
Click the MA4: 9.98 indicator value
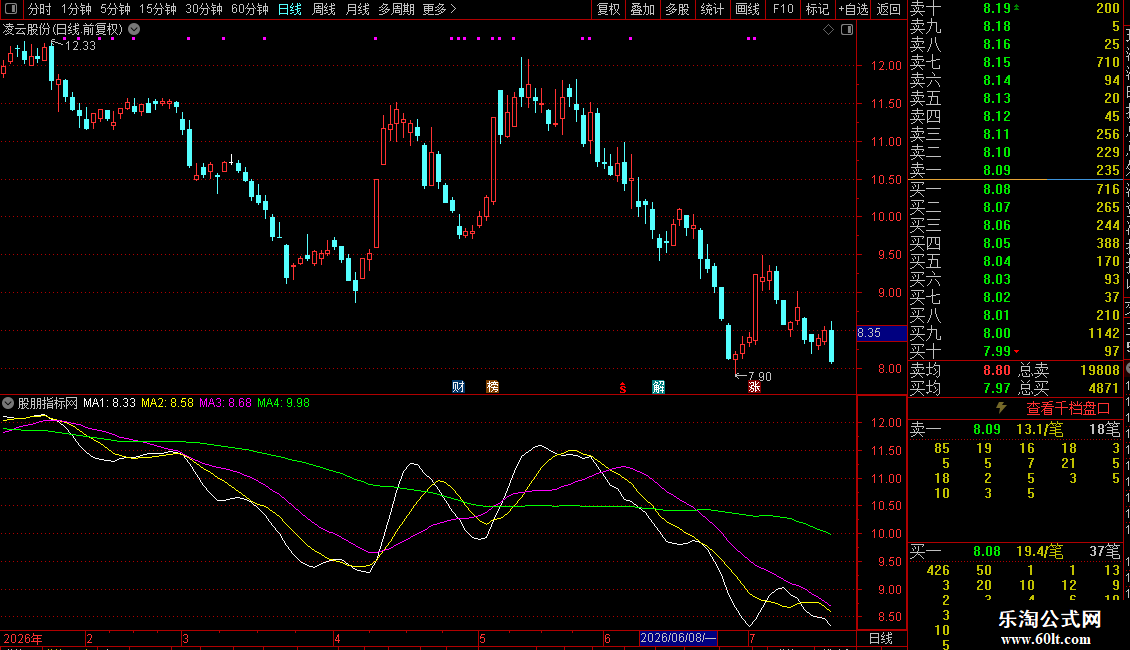pos(283,403)
